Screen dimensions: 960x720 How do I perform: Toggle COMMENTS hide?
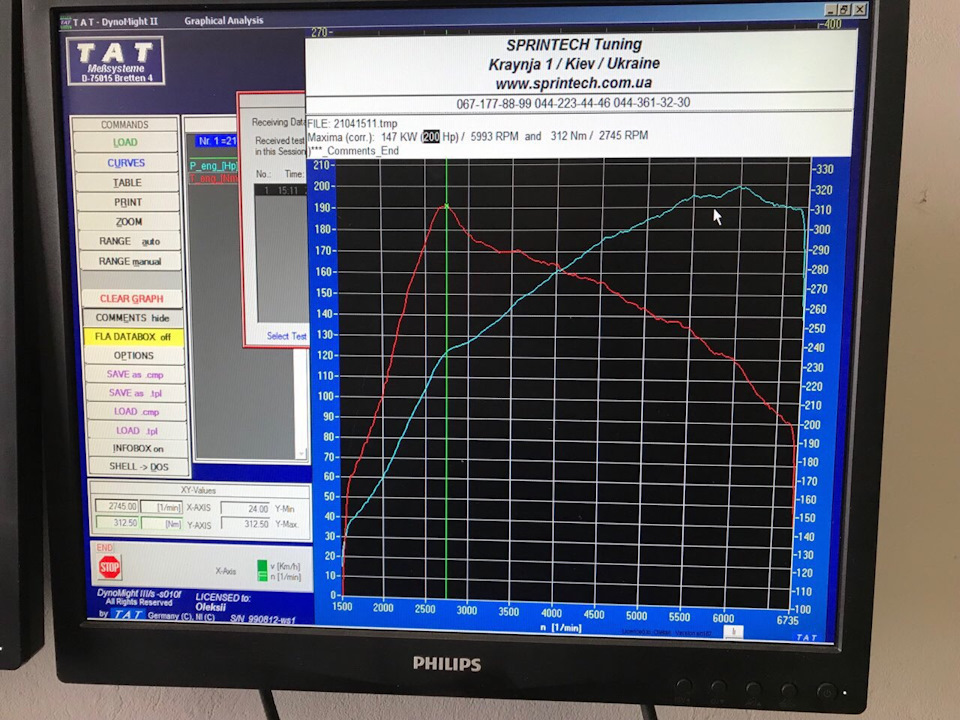point(132,318)
